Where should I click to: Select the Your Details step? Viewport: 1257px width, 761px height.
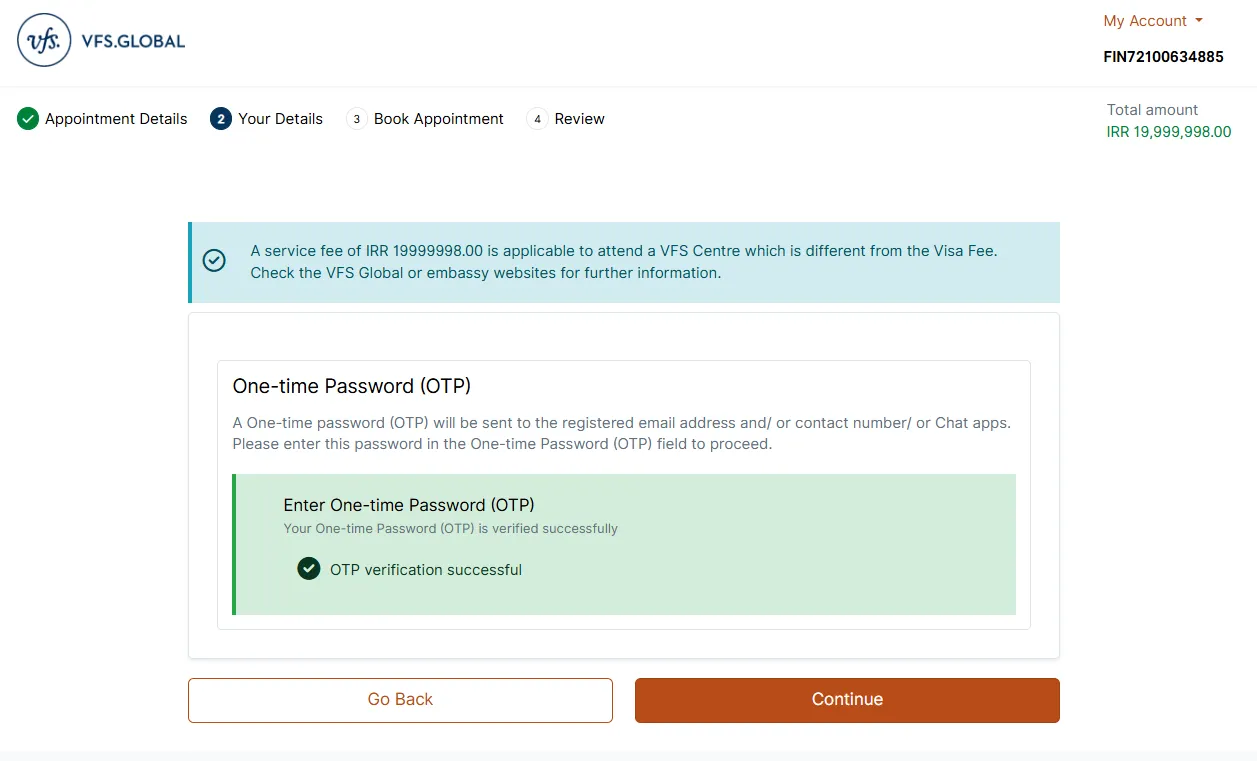coord(280,119)
